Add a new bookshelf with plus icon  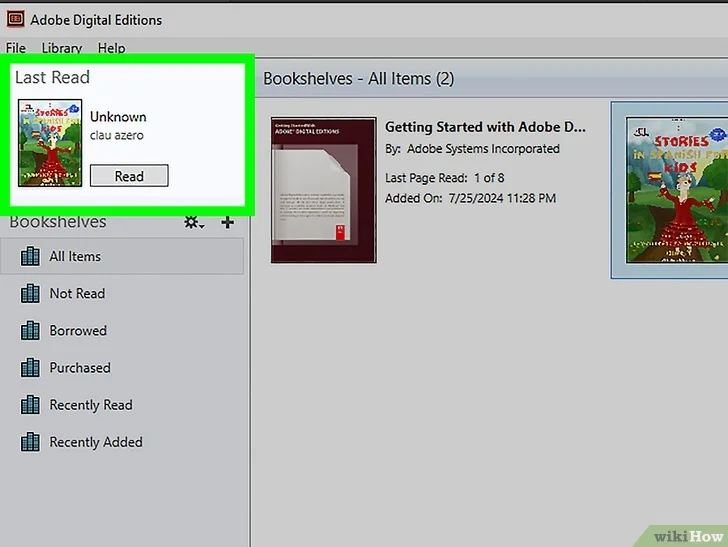coord(227,222)
